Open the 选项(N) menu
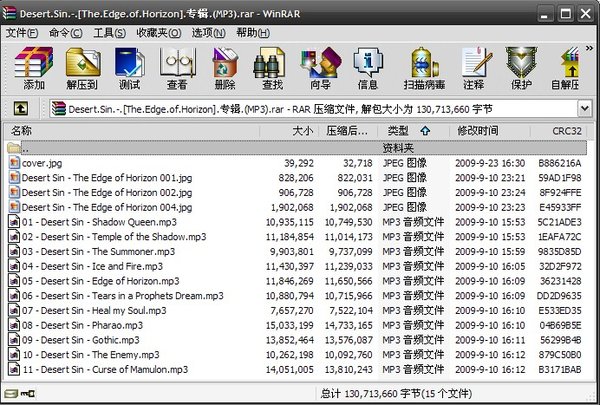The height and width of the screenshot is (405, 600). [209, 33]
